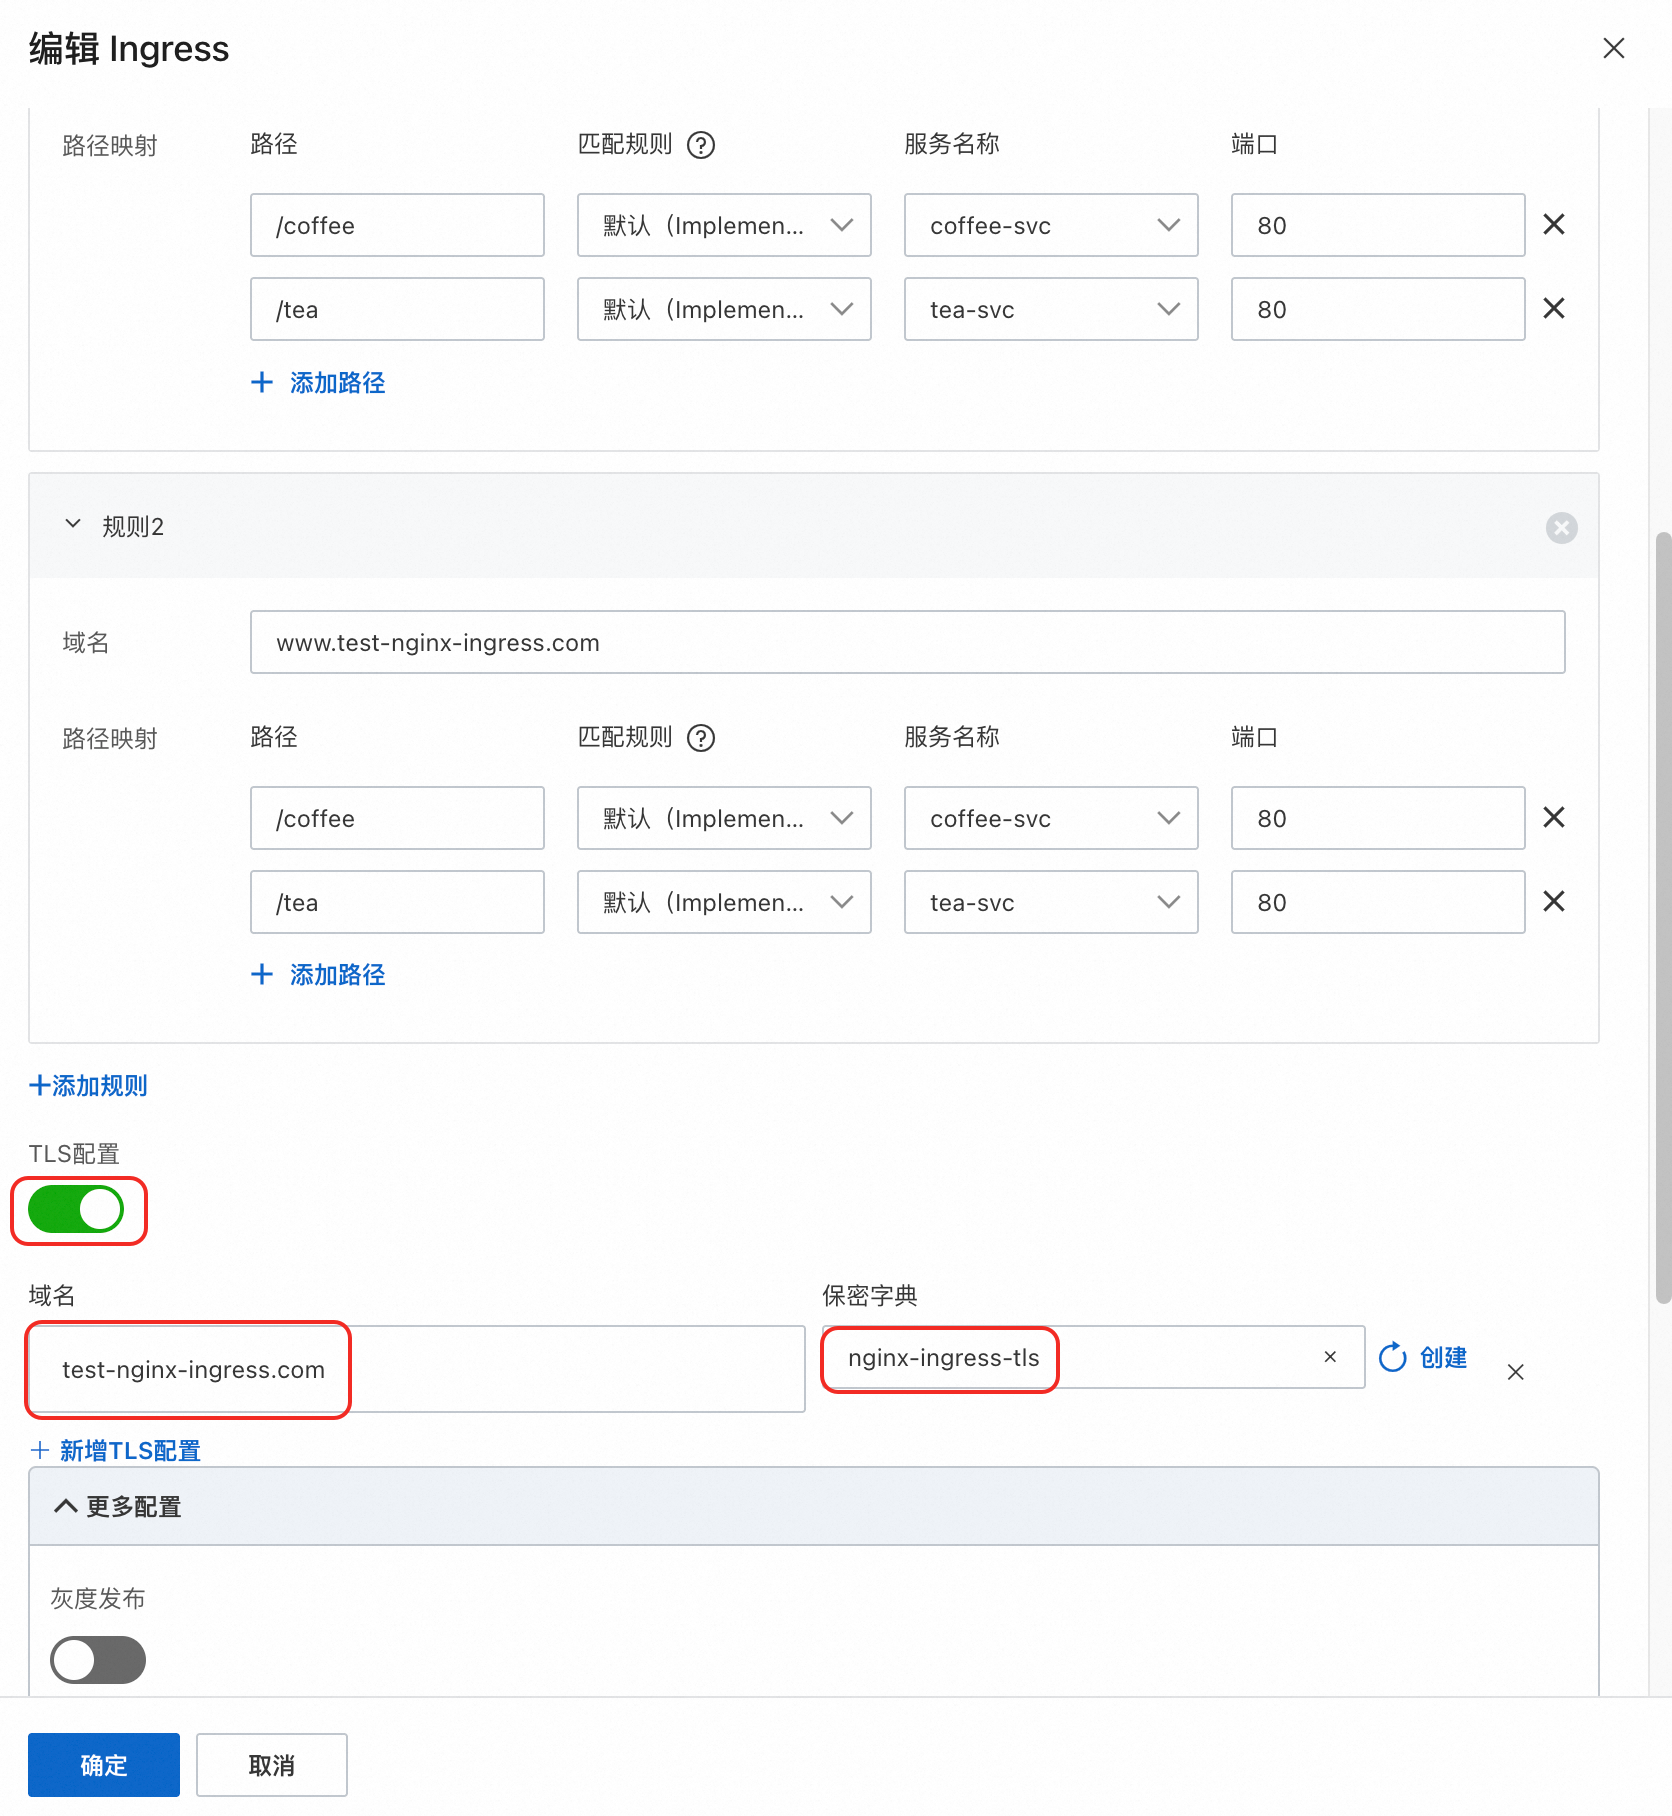1672x1816 pixels.
Task: Focus rule 1 /tea path input
Action: [397, 309]
